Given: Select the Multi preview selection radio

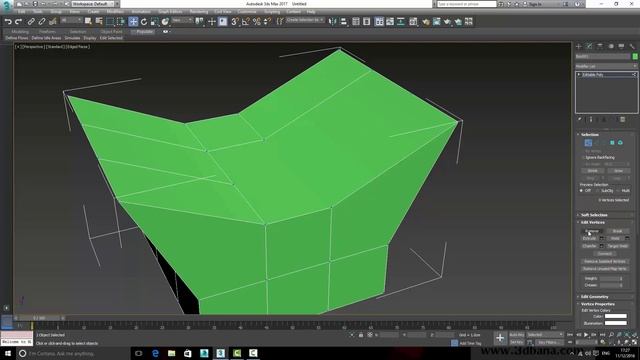Looking at the screenshot, I should pyautogui.click(x=618, y=191).
